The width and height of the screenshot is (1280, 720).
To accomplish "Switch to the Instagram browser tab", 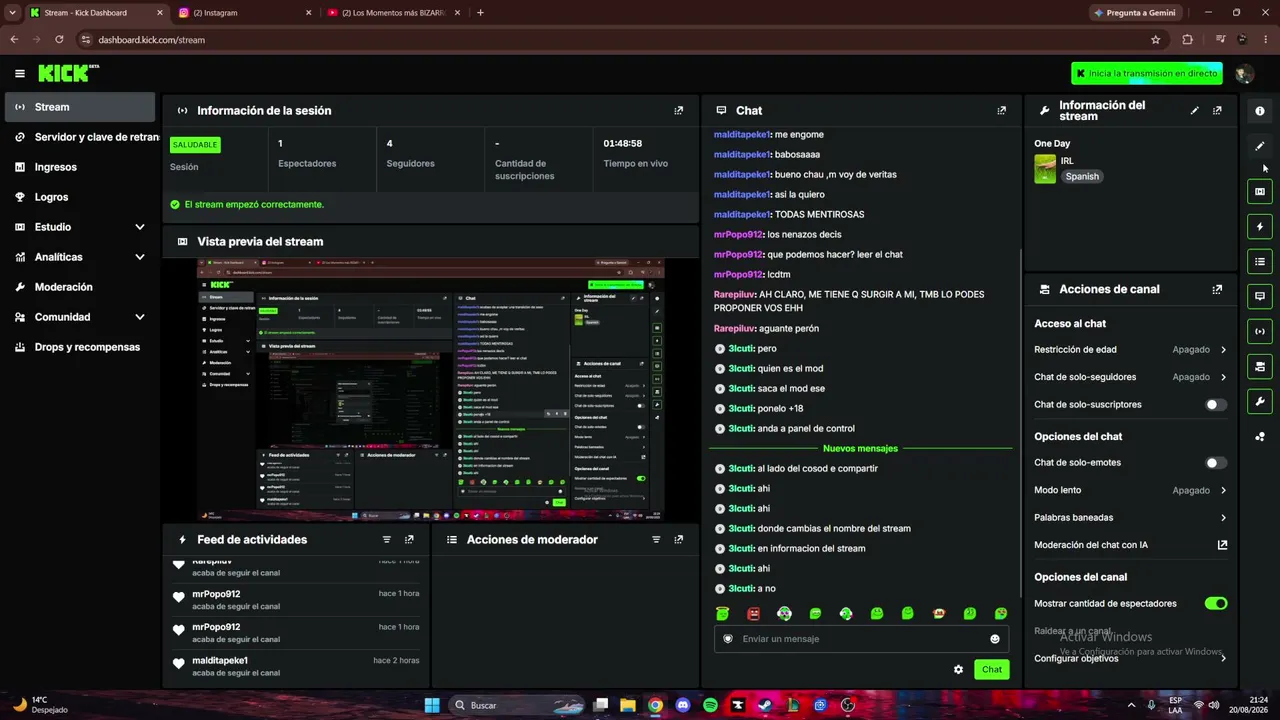I will (x=244, y=13).
